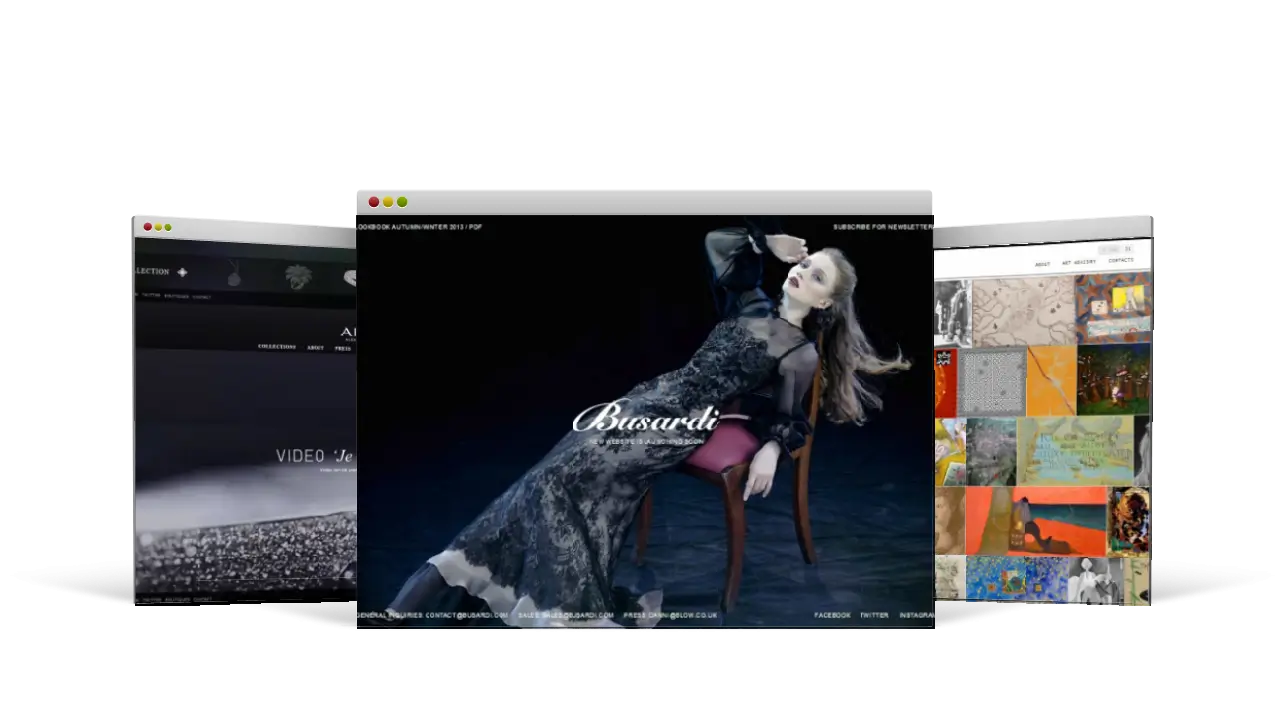The height and width of the screenshot is (720, 1280).
Task: Maximize the Busardi window with the green button
Action: point(402,202)
